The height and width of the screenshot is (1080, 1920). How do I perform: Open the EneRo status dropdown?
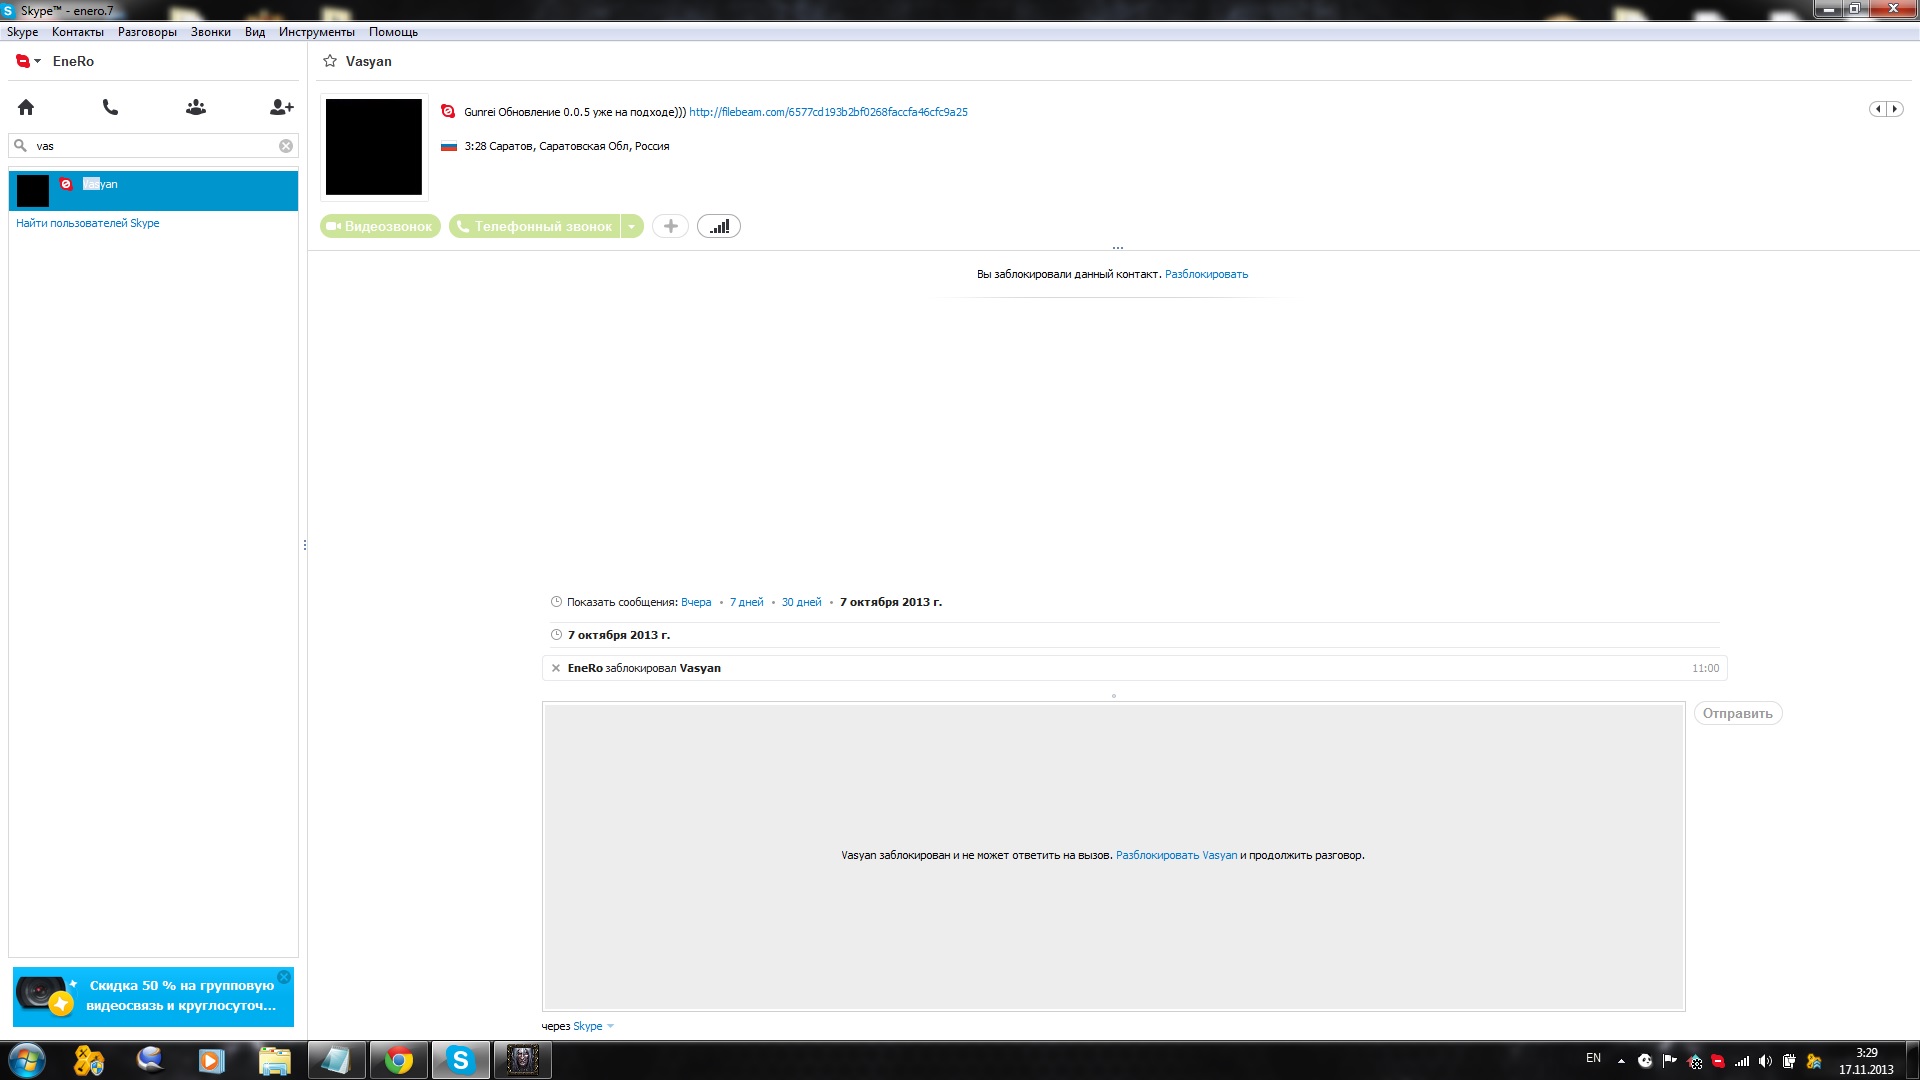28,61
